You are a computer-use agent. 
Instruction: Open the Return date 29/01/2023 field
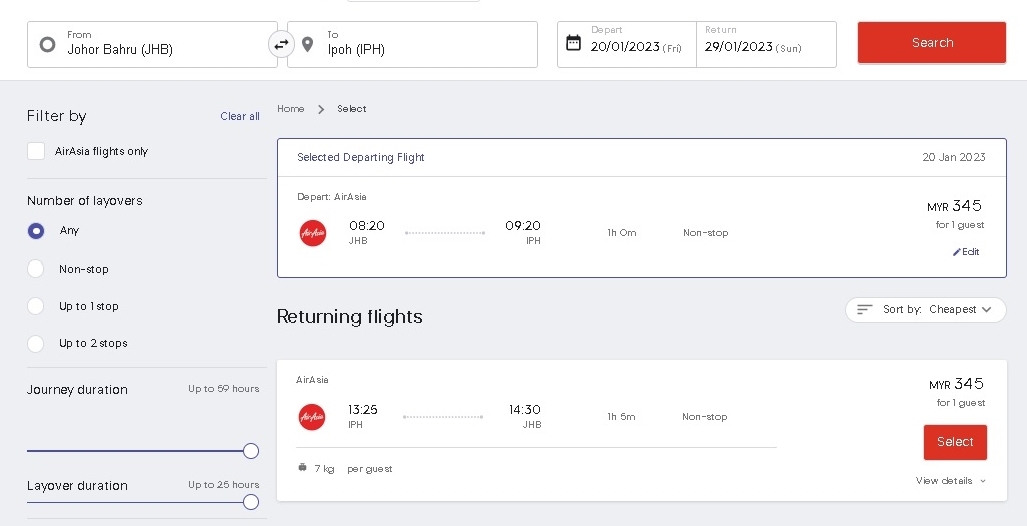[x=766, y=45]
